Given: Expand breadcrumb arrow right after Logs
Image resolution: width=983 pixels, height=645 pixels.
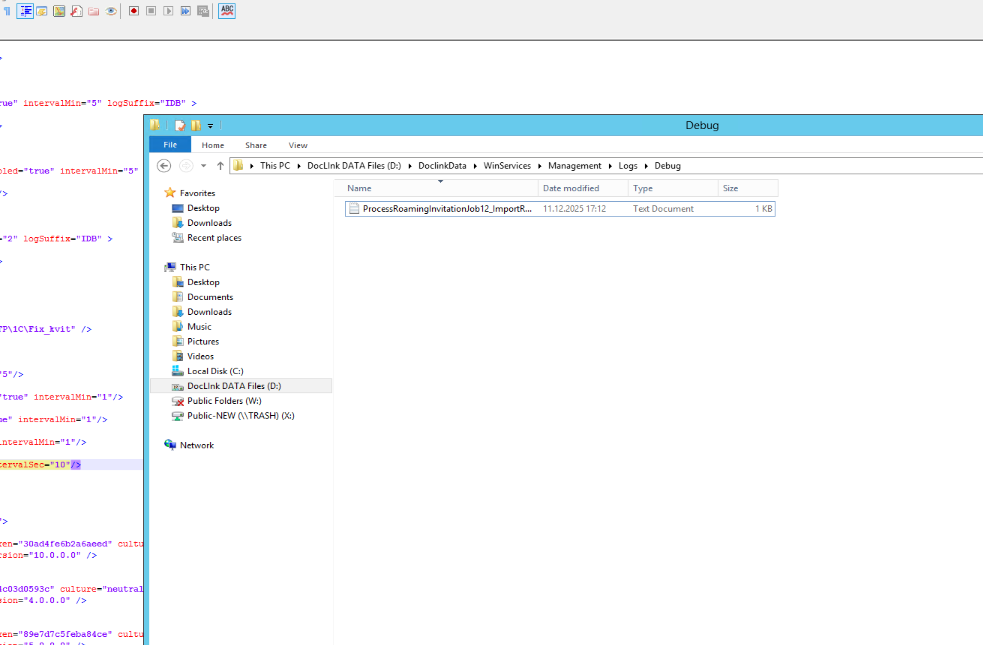Looking at the screenshot, I should [x=646, y=166].
